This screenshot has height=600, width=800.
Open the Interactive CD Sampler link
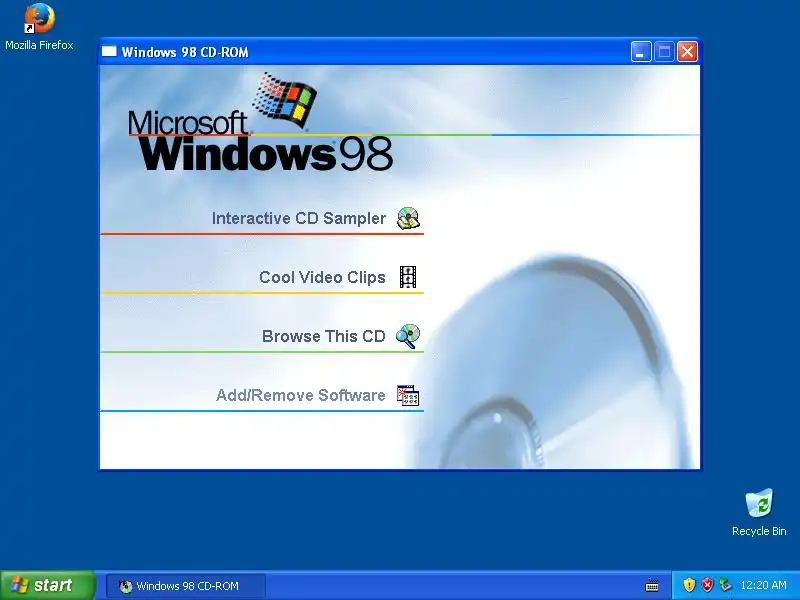(x=298, y=218)
